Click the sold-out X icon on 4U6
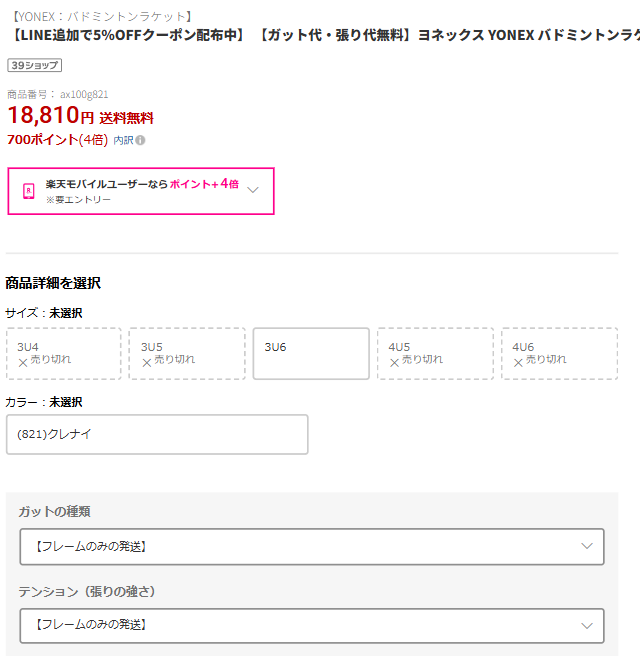 [519, 362]
